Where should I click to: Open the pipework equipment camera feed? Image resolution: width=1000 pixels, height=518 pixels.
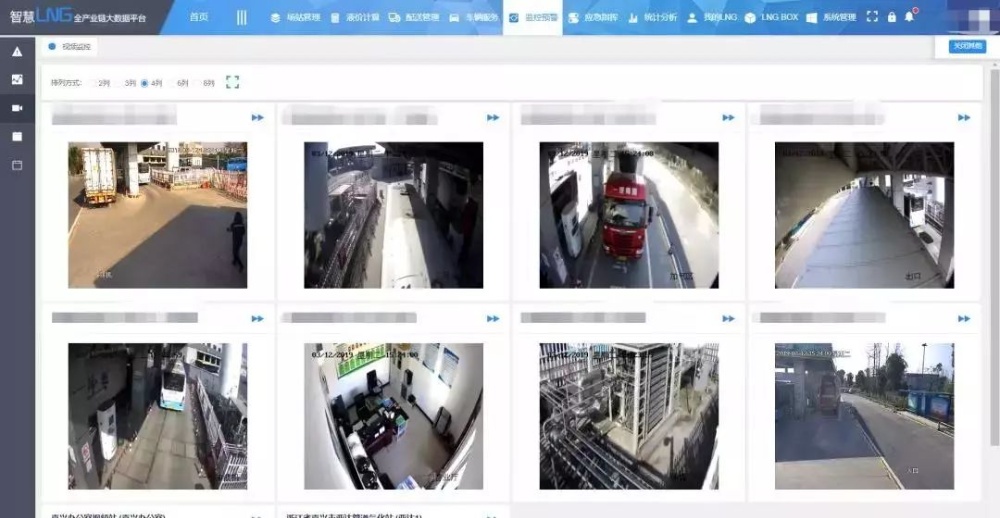pos(629,417)
